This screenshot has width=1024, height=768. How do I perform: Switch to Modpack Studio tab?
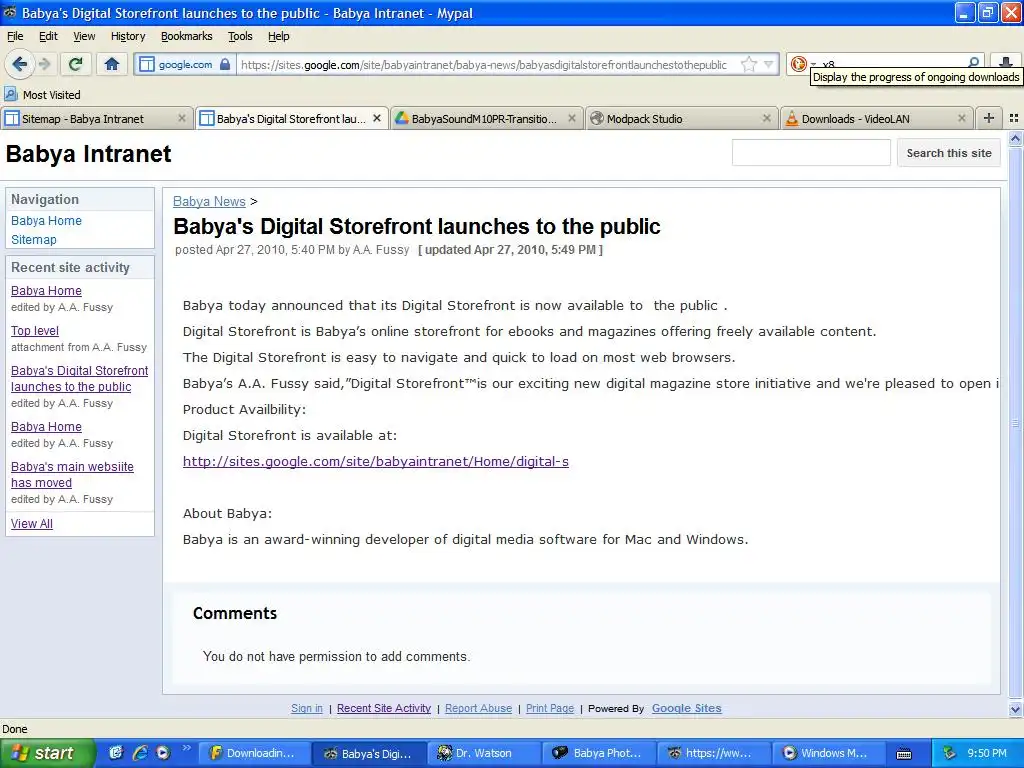[x=681, y=118]
